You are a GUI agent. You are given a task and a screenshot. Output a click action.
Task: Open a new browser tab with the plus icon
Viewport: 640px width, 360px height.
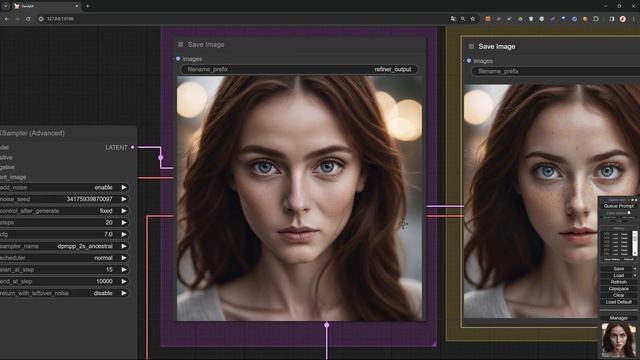click(87, 6)
